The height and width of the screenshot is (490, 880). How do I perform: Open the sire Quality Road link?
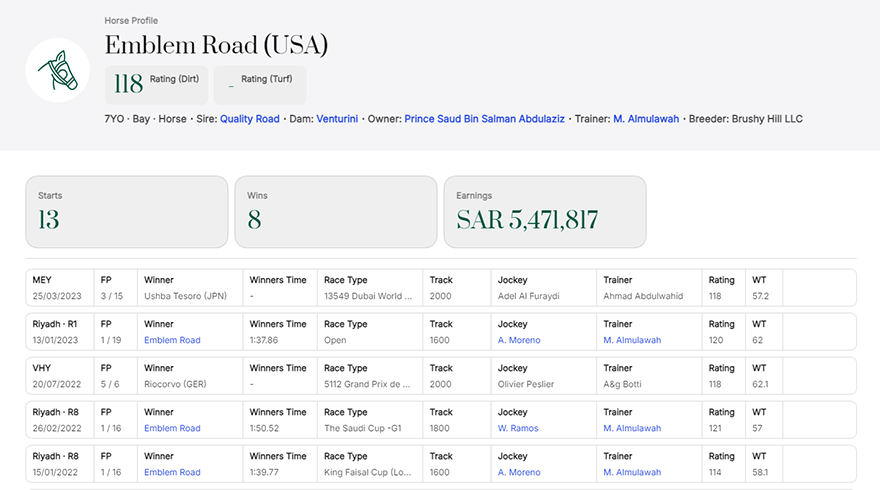point(249,119)
